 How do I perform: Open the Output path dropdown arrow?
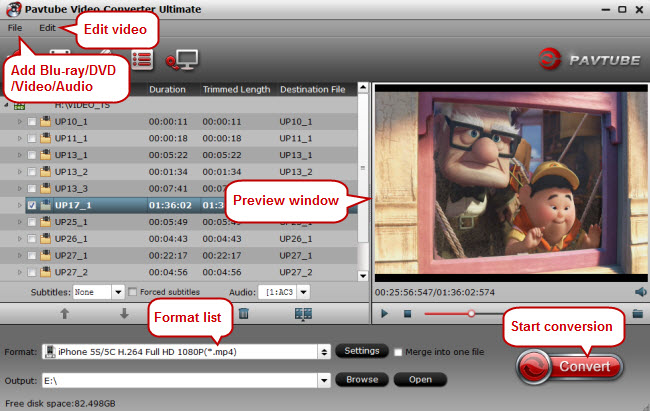tap(324, 380)
